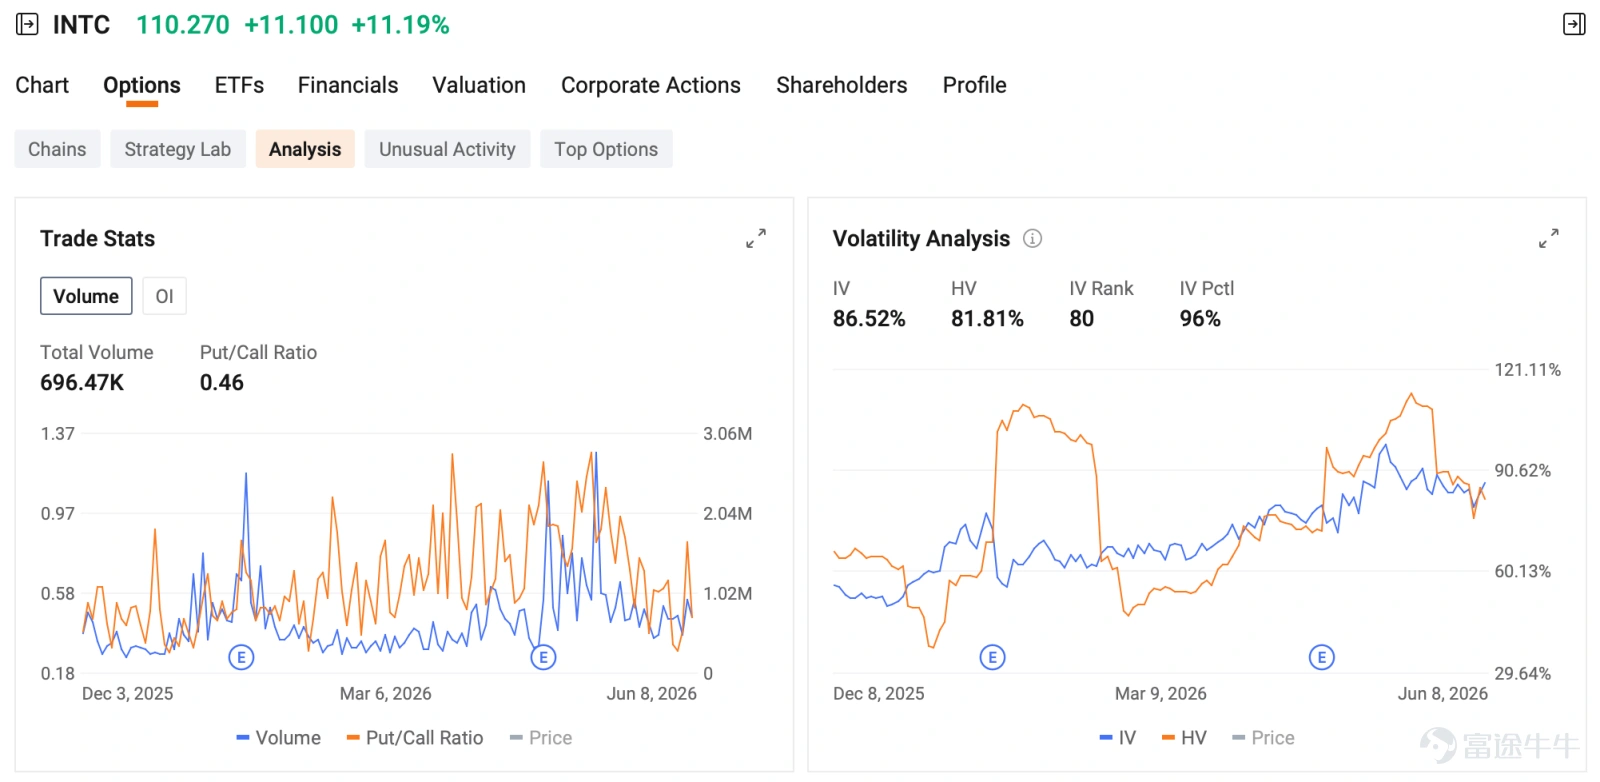Toggle IV series in volatility legend
Screen dimensions: 1600x782
[x=1118, y=738]
